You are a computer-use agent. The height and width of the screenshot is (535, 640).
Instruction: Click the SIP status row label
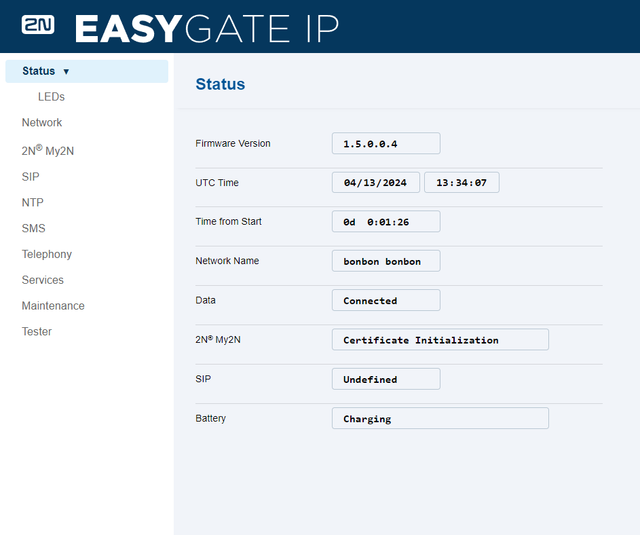(x=203, y=379)
